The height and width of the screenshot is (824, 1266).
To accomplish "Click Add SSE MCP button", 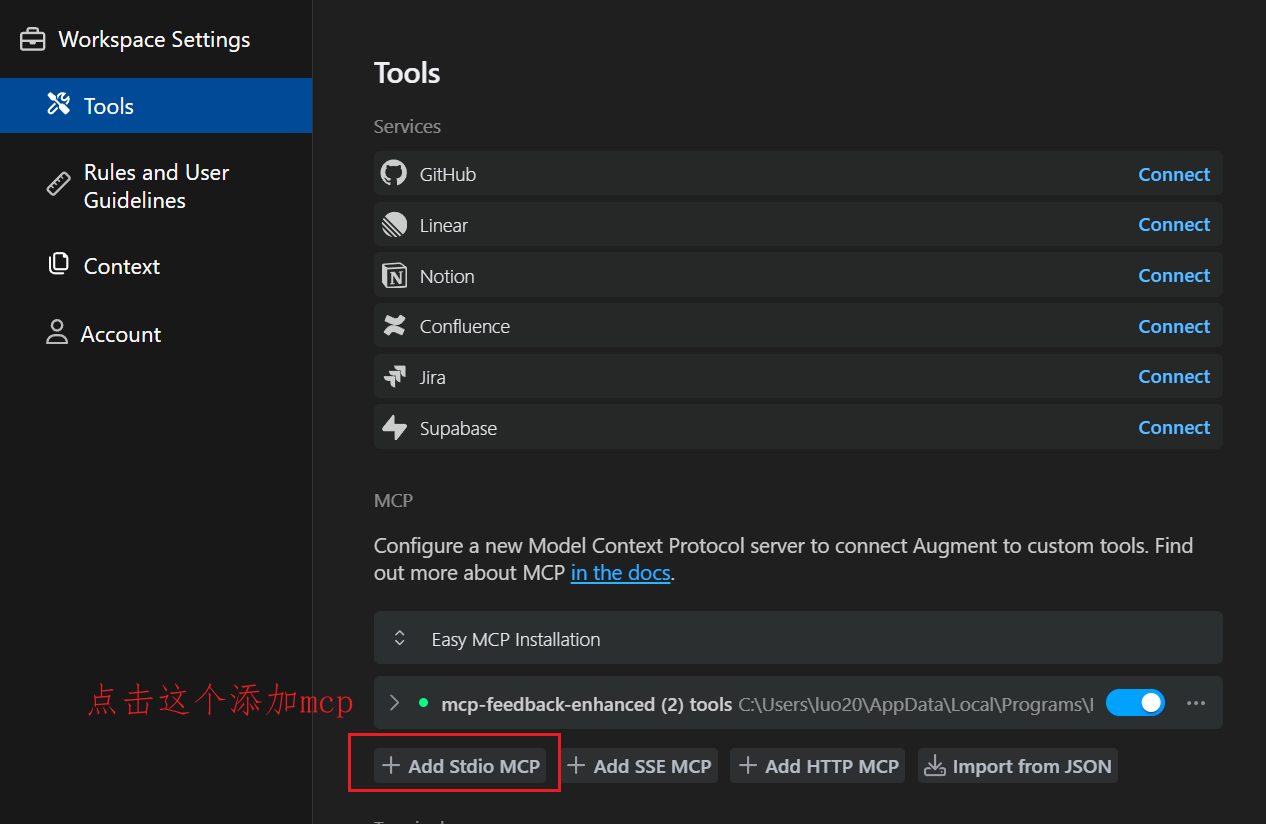I will point(639,766).
